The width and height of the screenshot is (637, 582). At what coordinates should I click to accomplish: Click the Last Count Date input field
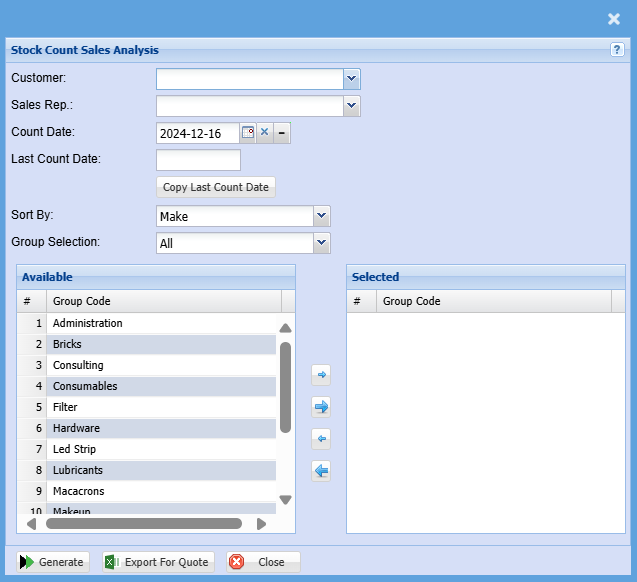click(198, 160)
